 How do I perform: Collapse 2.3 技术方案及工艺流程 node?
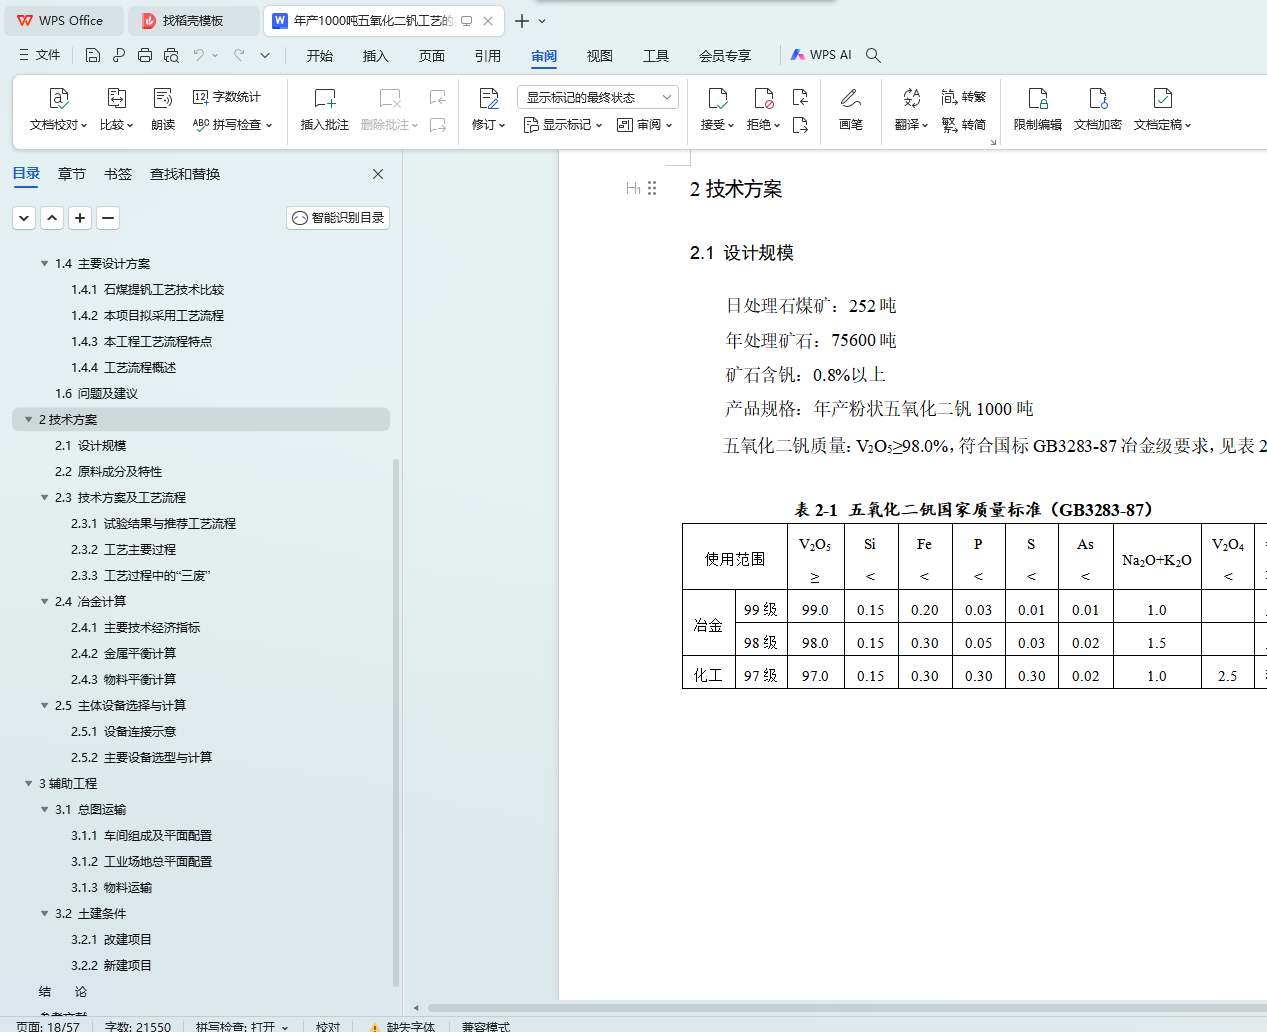click(x=44, y=498)
